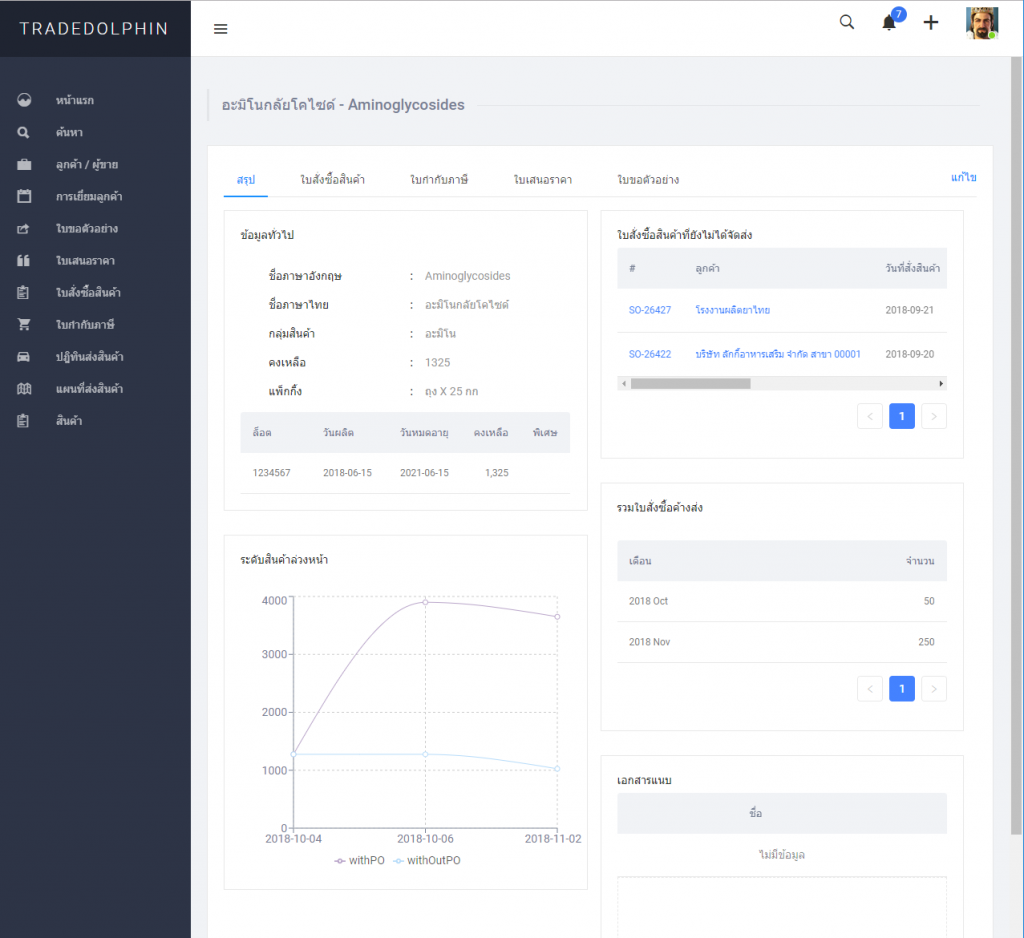The height and width of the screenshot is (938, 1024).
Task: Click the ใบสั่งซื้อสินค้า clipboard icon in sidebar
Action: [24, 293]
